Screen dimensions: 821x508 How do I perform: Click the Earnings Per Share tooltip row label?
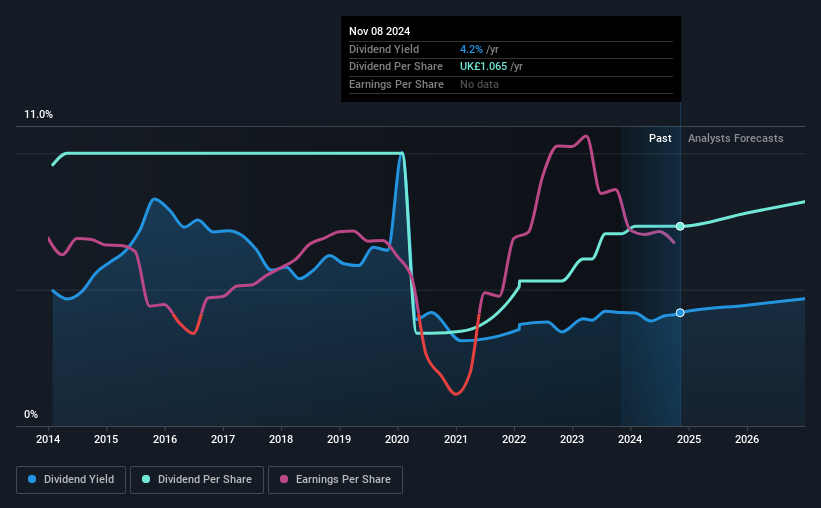coord(396,84)
